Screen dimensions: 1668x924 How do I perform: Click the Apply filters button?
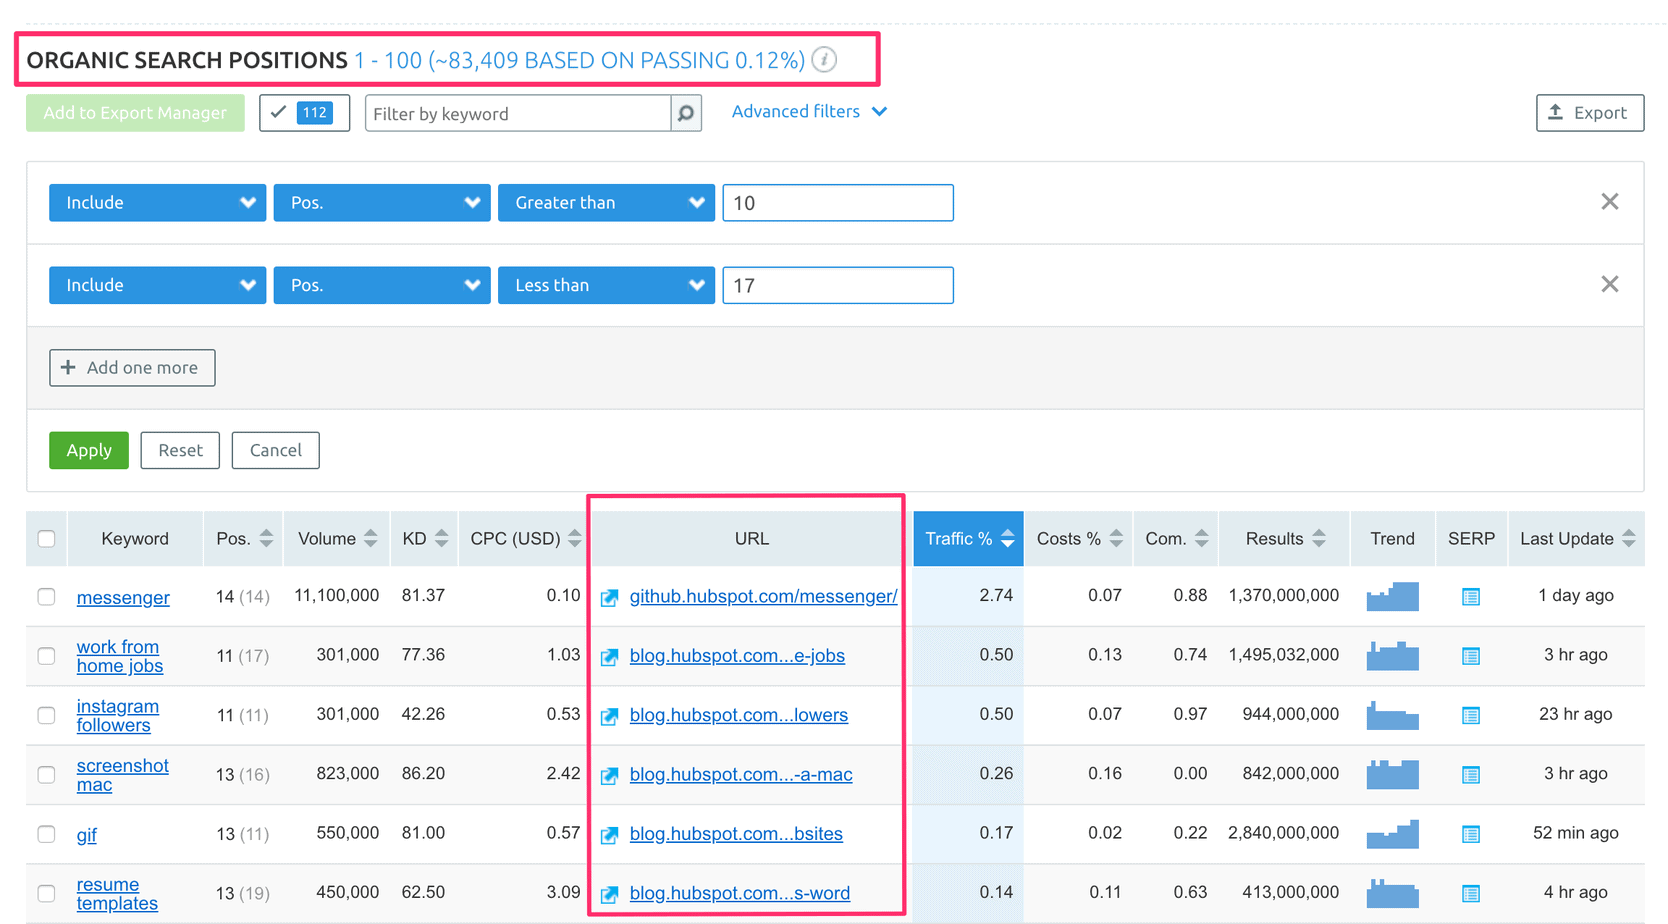coord(89,450)
